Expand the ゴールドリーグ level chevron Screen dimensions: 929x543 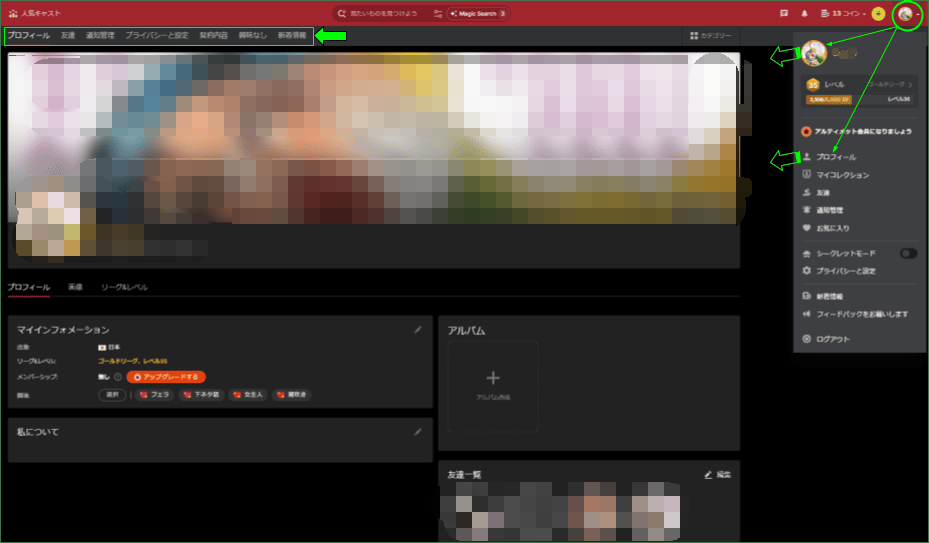coord(910,84)
